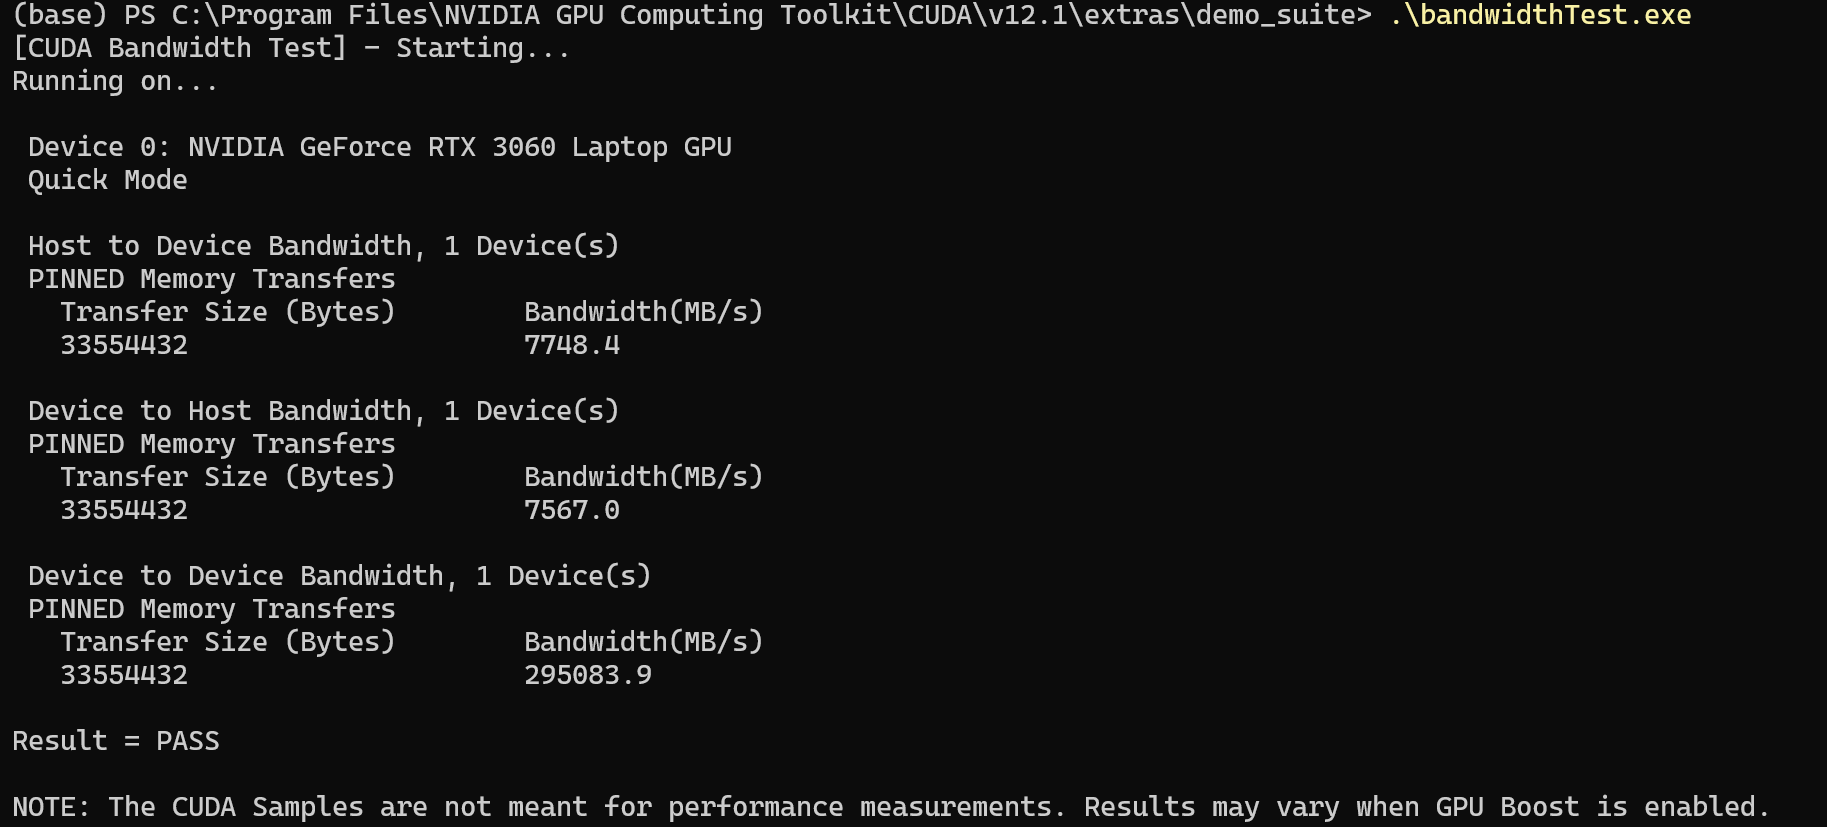Click "Bandwidth(MB/s)" header under Host to Device
Image resolution: width=1827 pixels, height=827 pixels.
tap(644, 312)
